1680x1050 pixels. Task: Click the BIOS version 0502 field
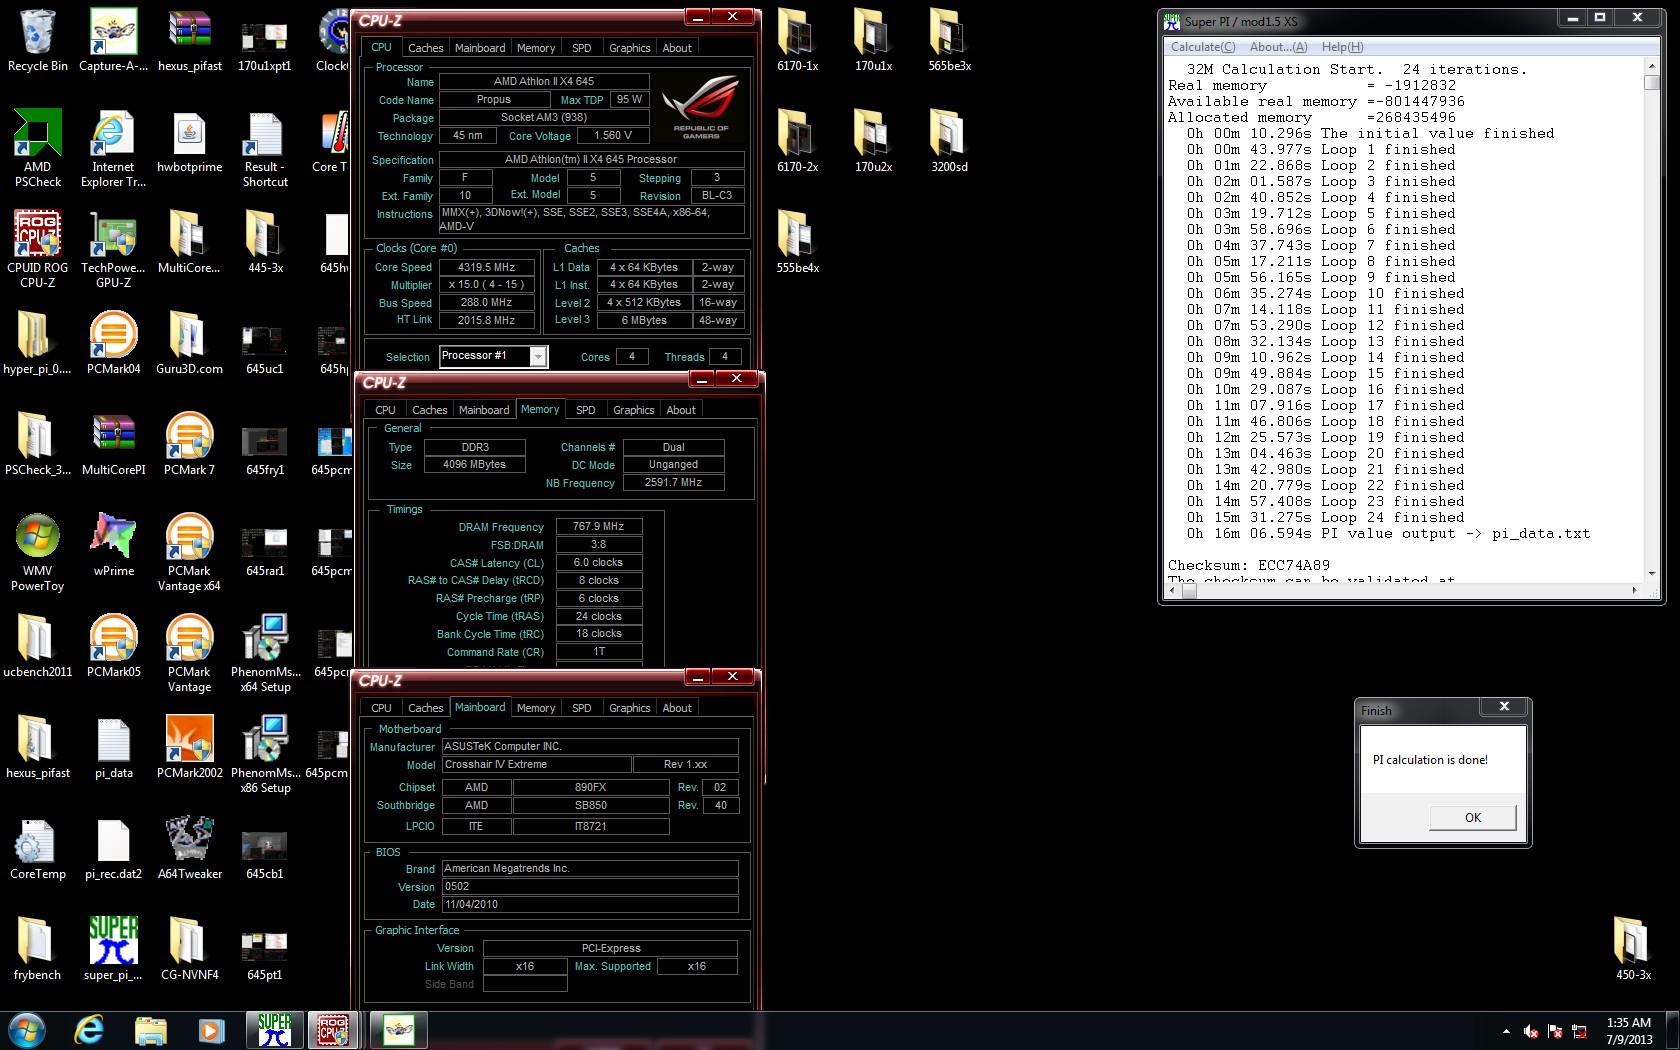(590, 886)
